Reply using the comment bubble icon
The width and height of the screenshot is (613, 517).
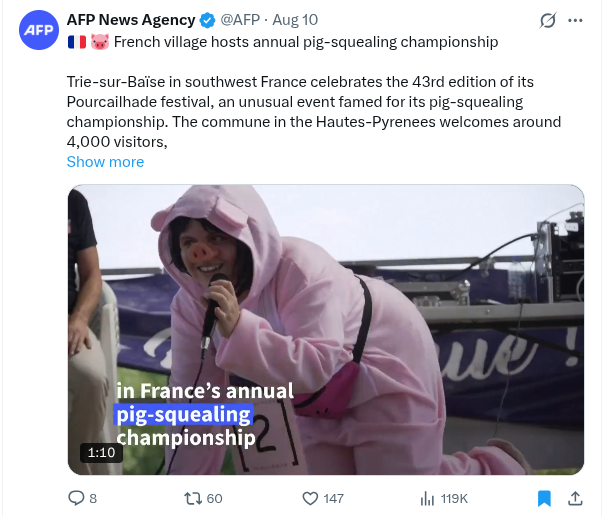(x=76, y=498)
